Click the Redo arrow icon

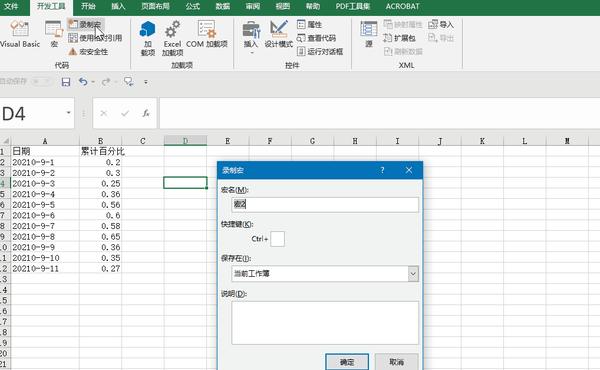106,81
